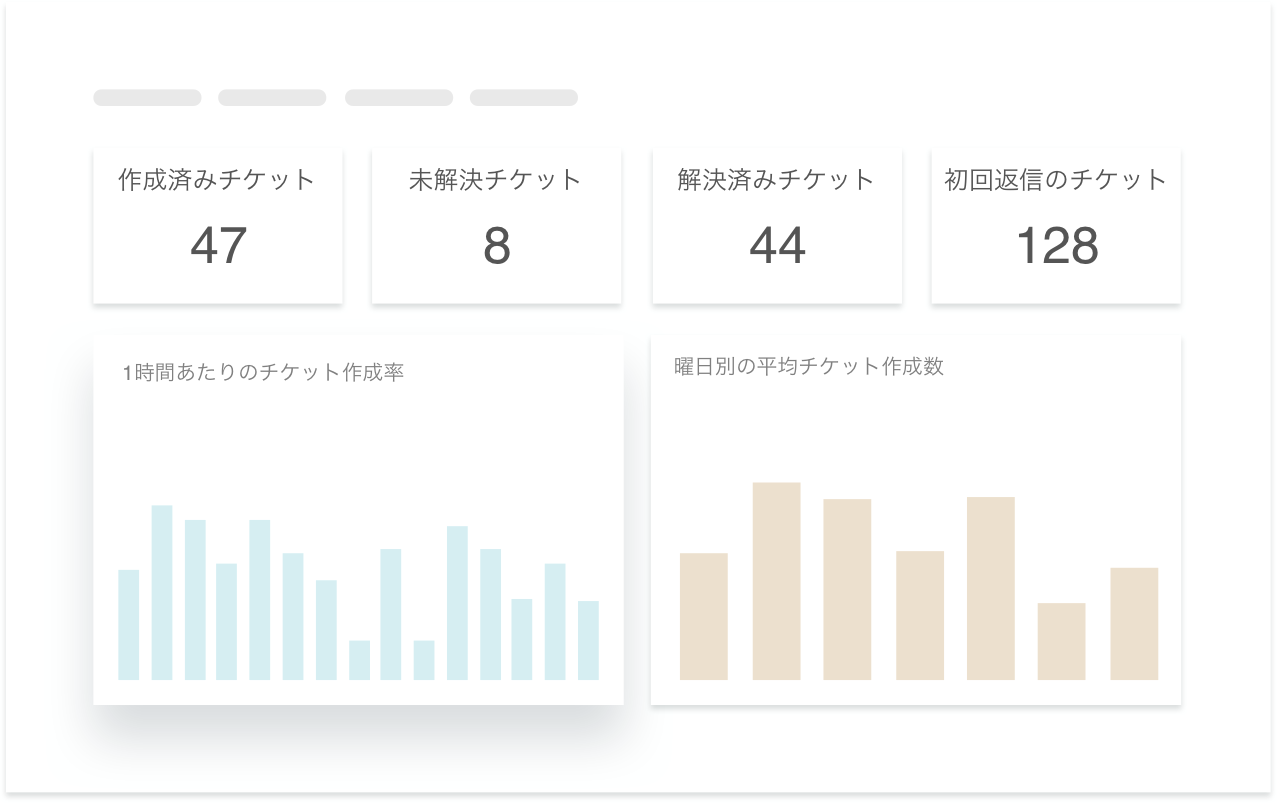Click the shortest beige bar in weekday chart
This screenshot has height=804, width=1278.
[1061, 641]
